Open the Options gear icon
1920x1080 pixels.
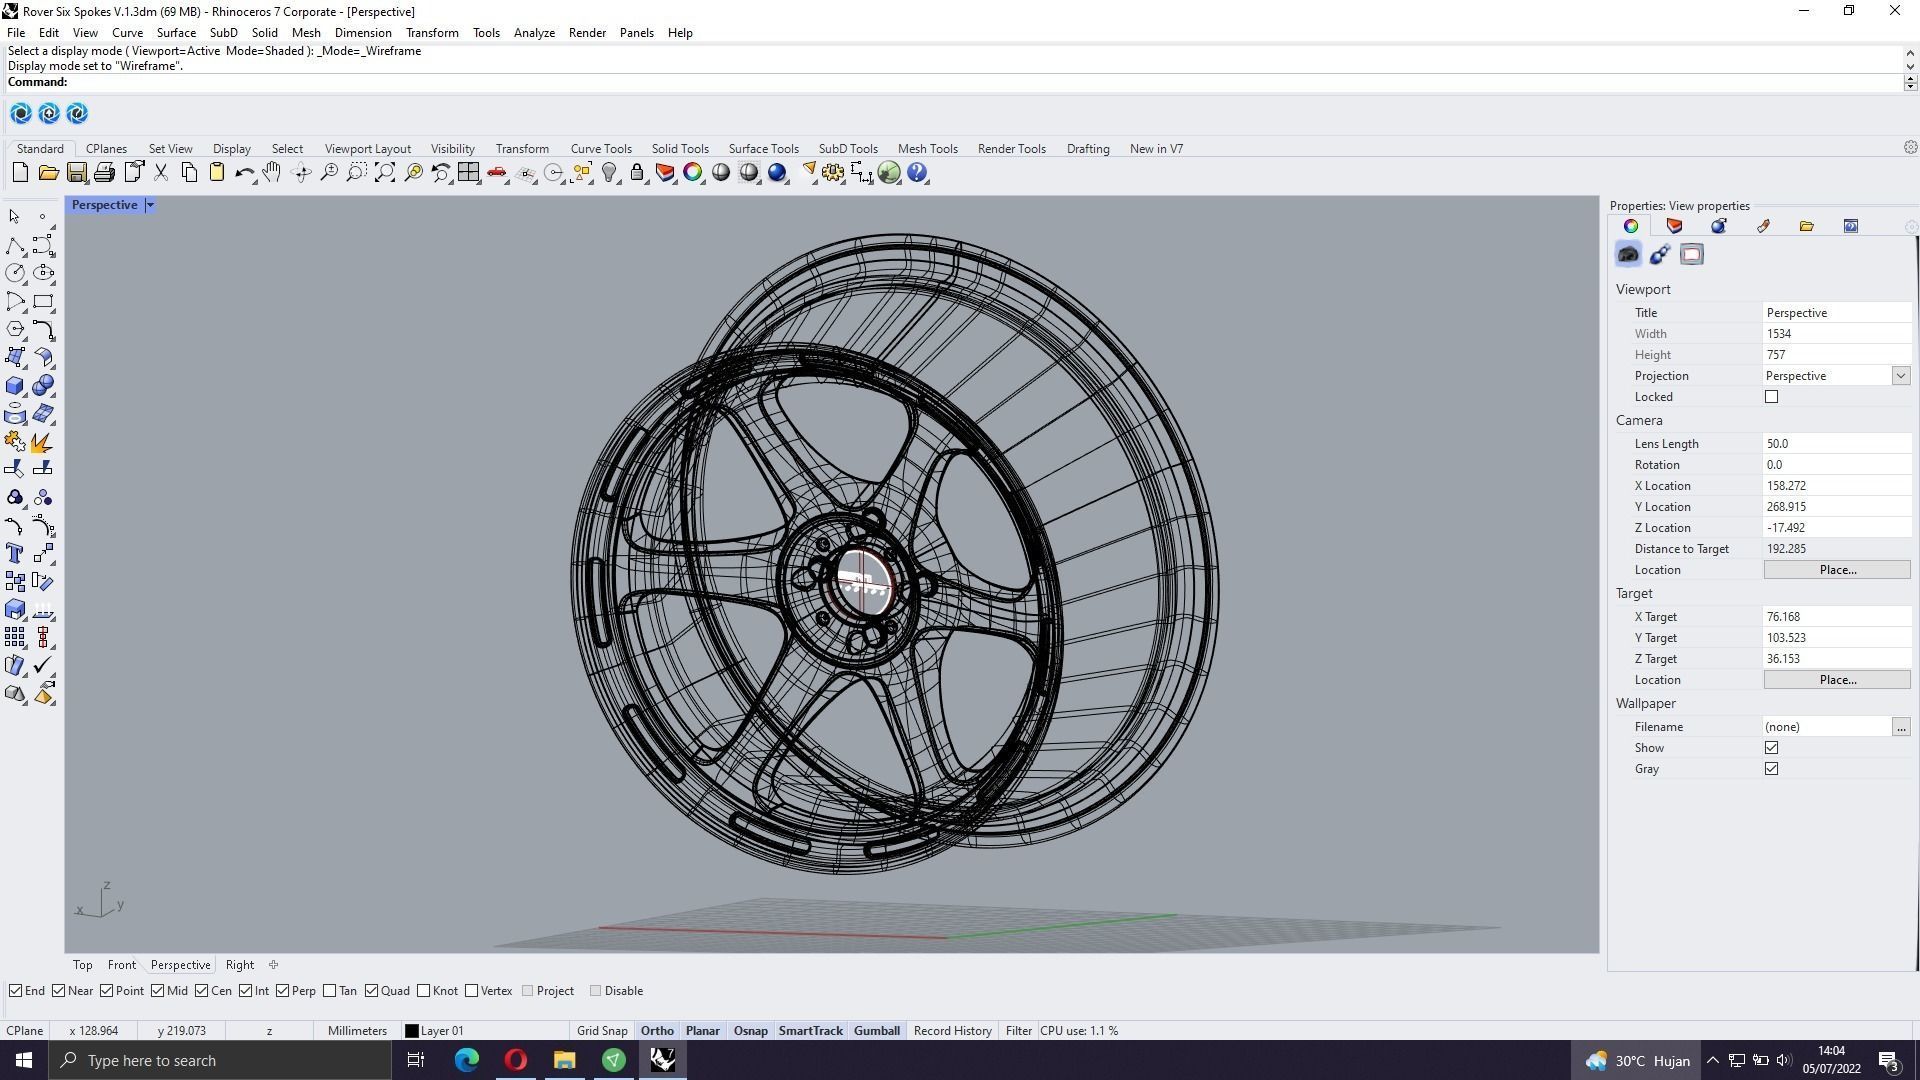click(832, 173)
